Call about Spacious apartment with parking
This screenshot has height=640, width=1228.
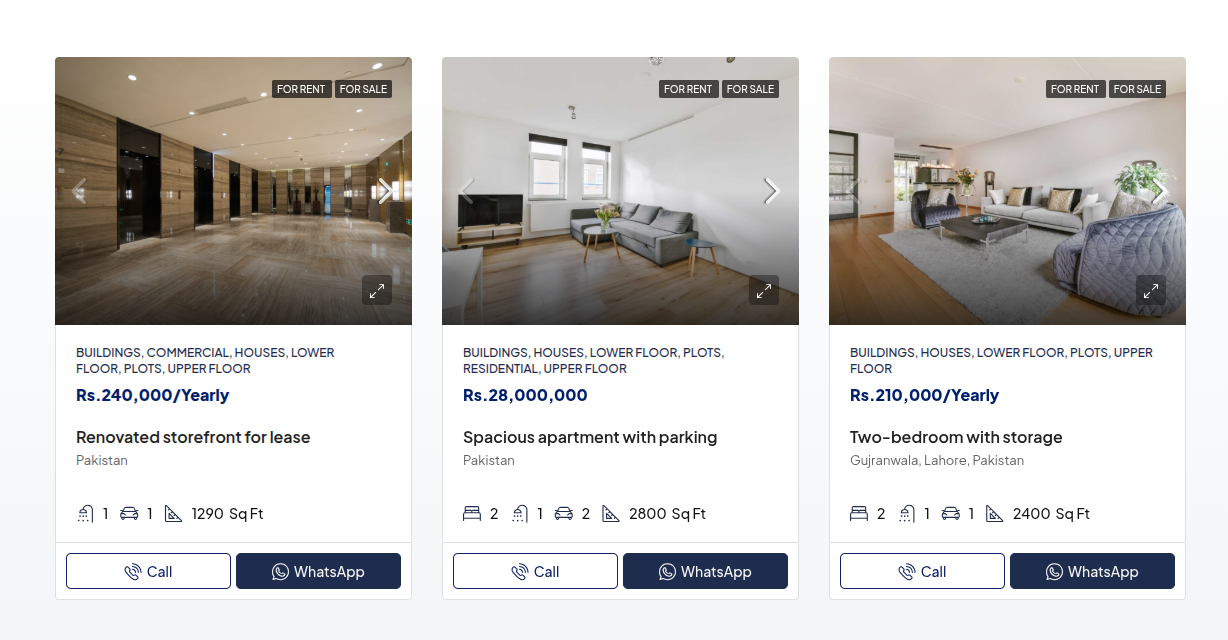tap(535, 571)
